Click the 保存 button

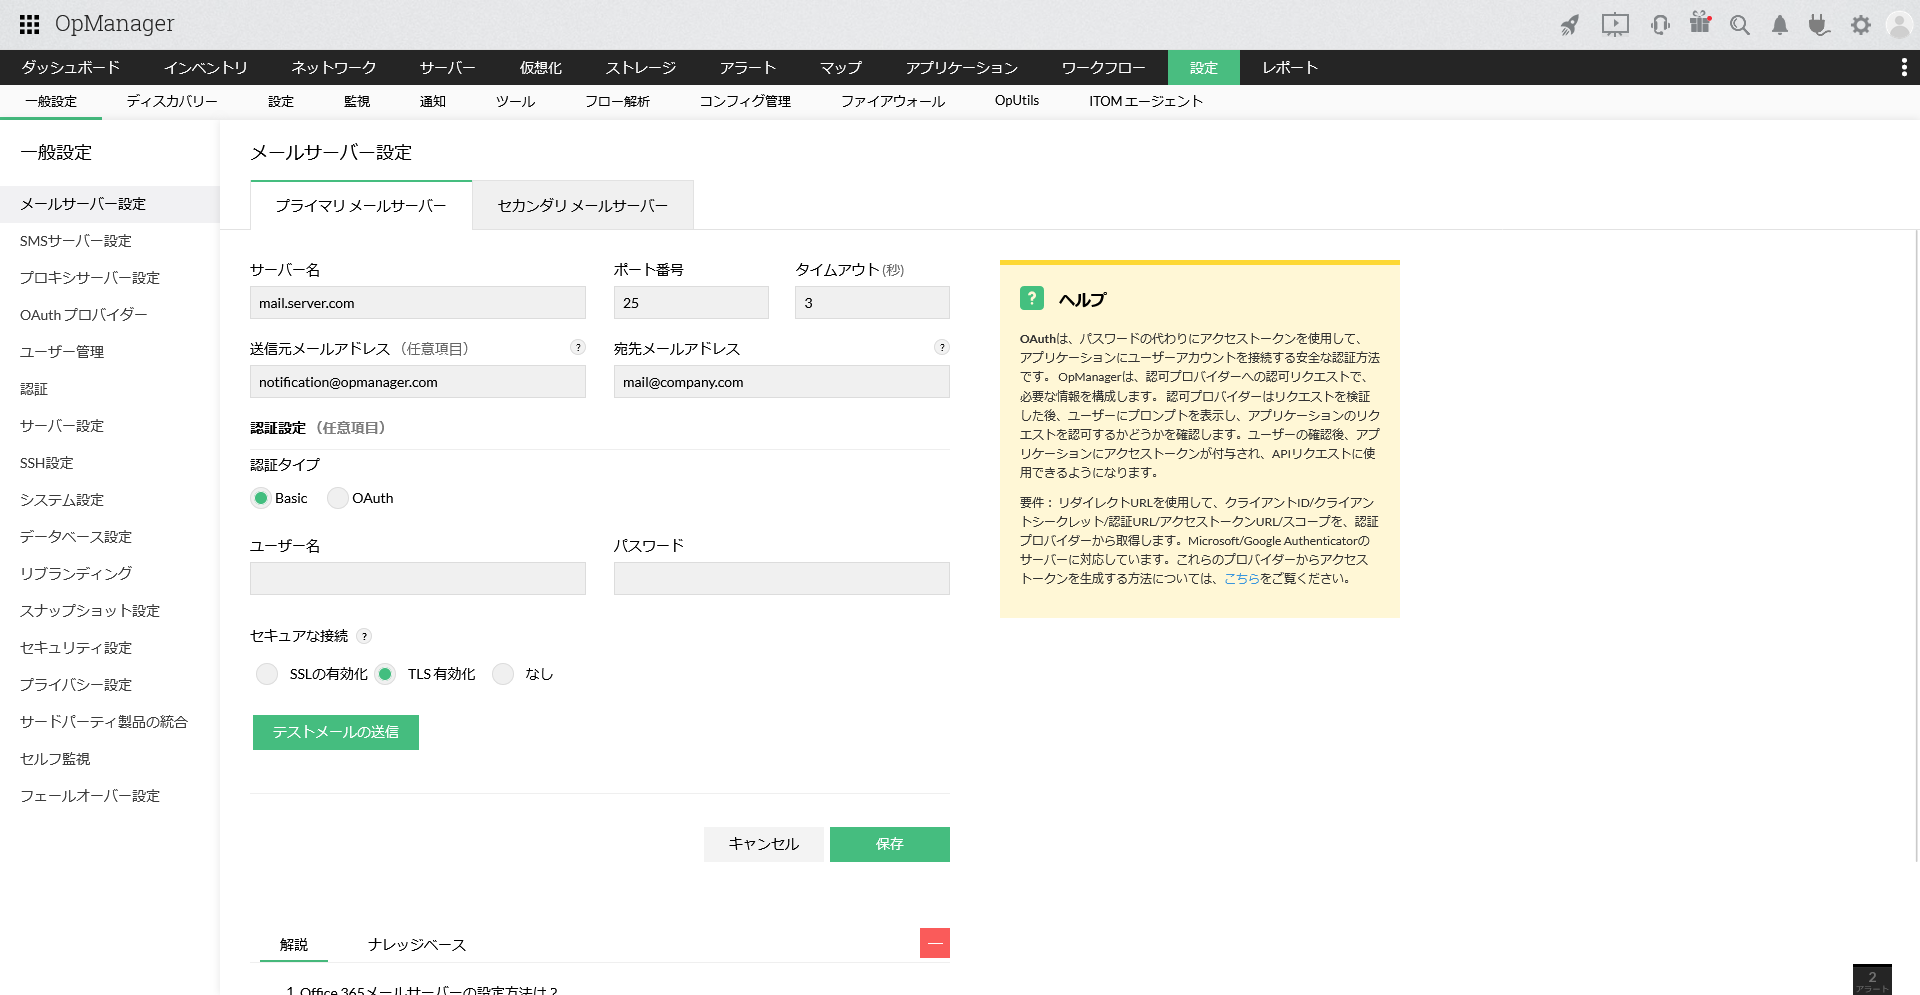coord(889,844)
